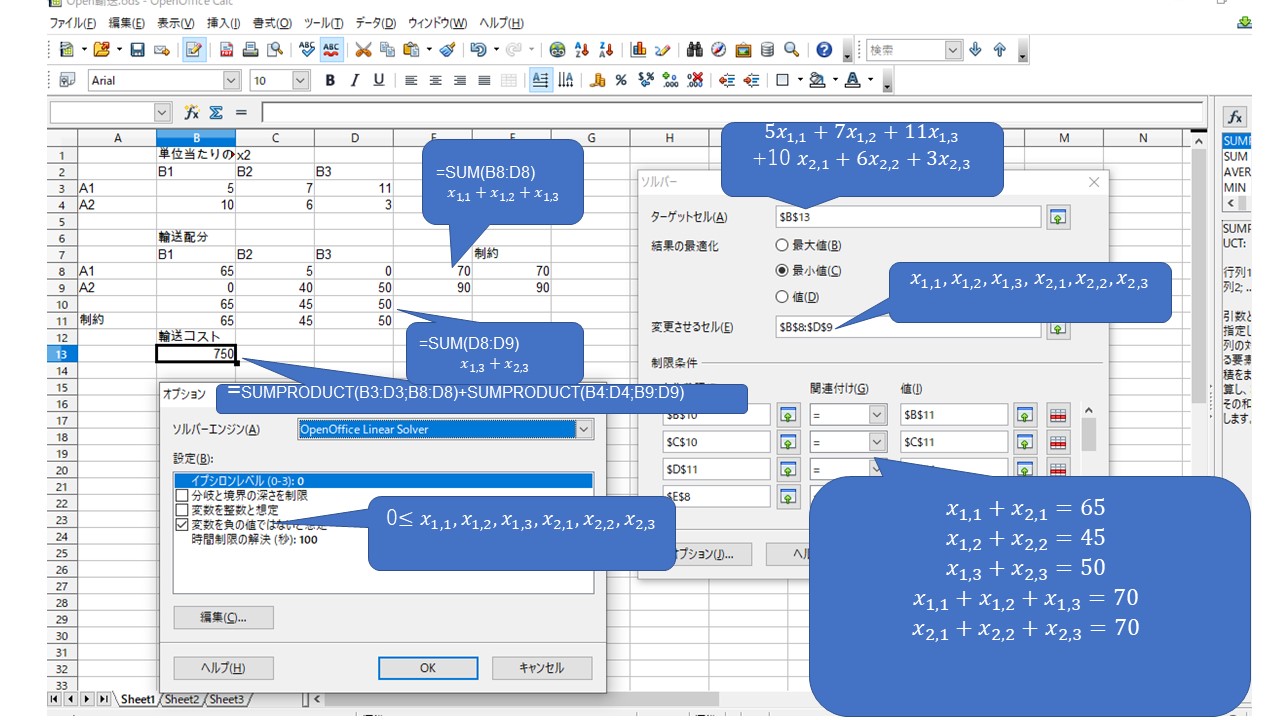Open the Insert Chart tool
1280x720 pixels.
point(638,49)
